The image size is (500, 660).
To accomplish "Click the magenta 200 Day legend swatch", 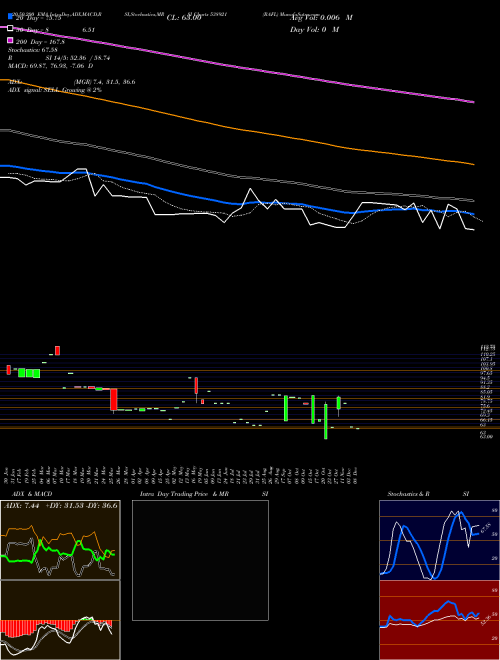I will 11,40.
